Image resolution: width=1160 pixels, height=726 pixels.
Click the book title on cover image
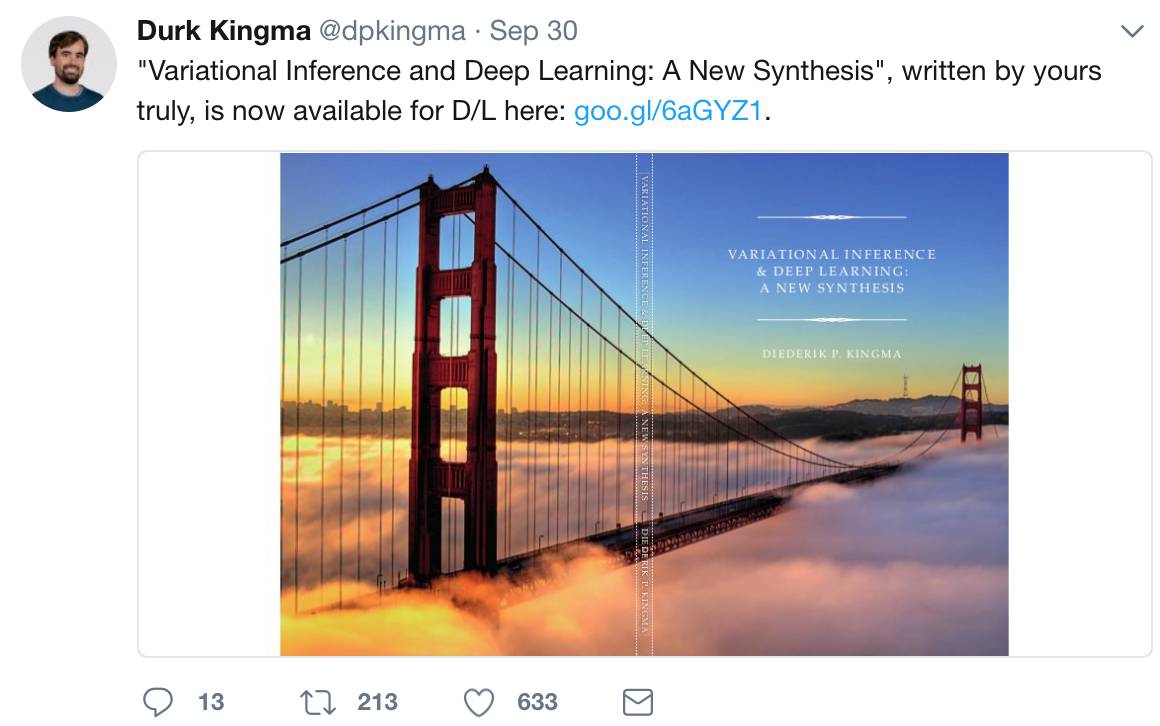[x=832, y=271]
